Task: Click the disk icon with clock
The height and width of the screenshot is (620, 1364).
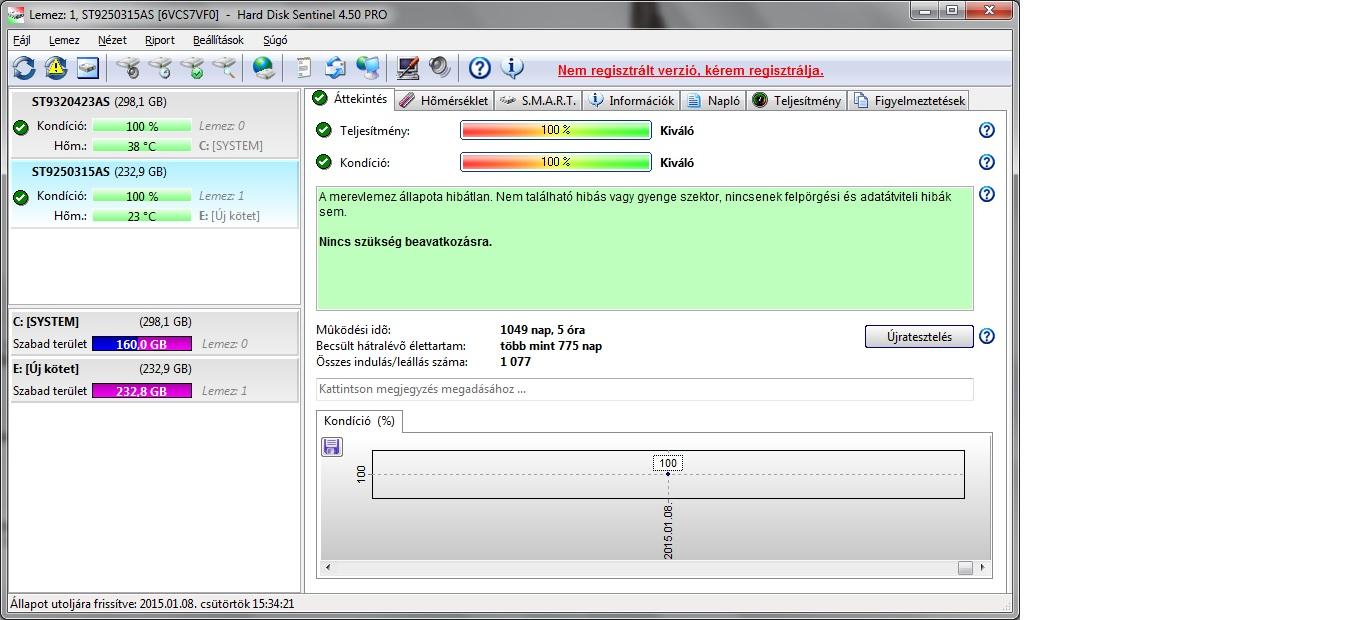Action: coord(159,68)
